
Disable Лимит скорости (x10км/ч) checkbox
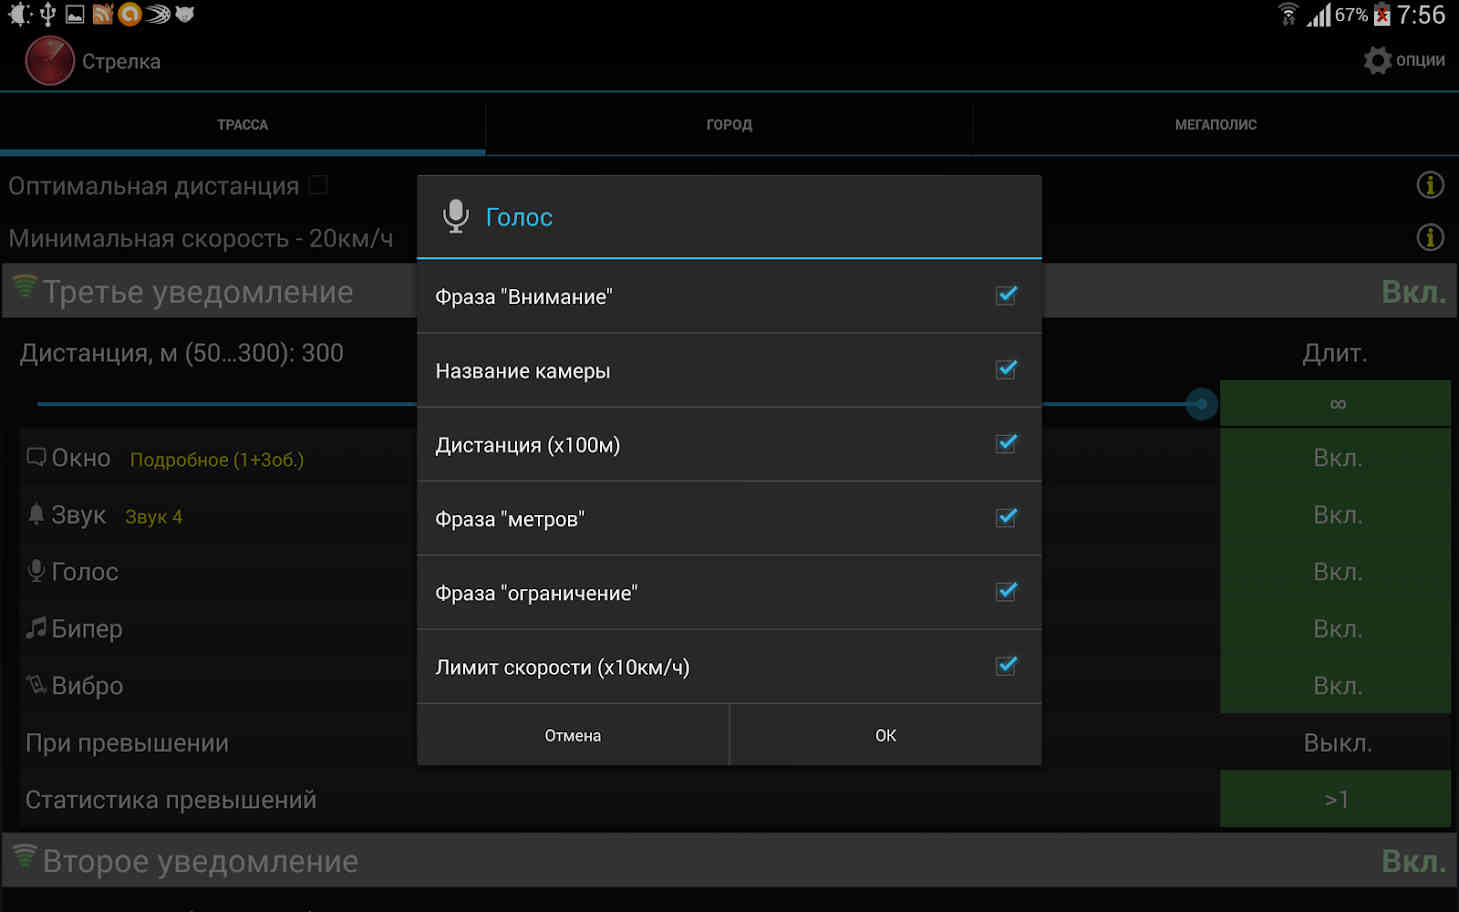[1006, 666]
